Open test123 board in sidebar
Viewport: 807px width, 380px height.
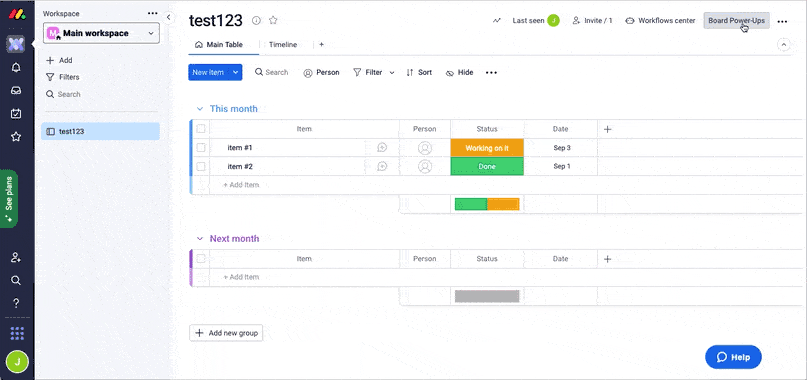(x=100, y=131)
